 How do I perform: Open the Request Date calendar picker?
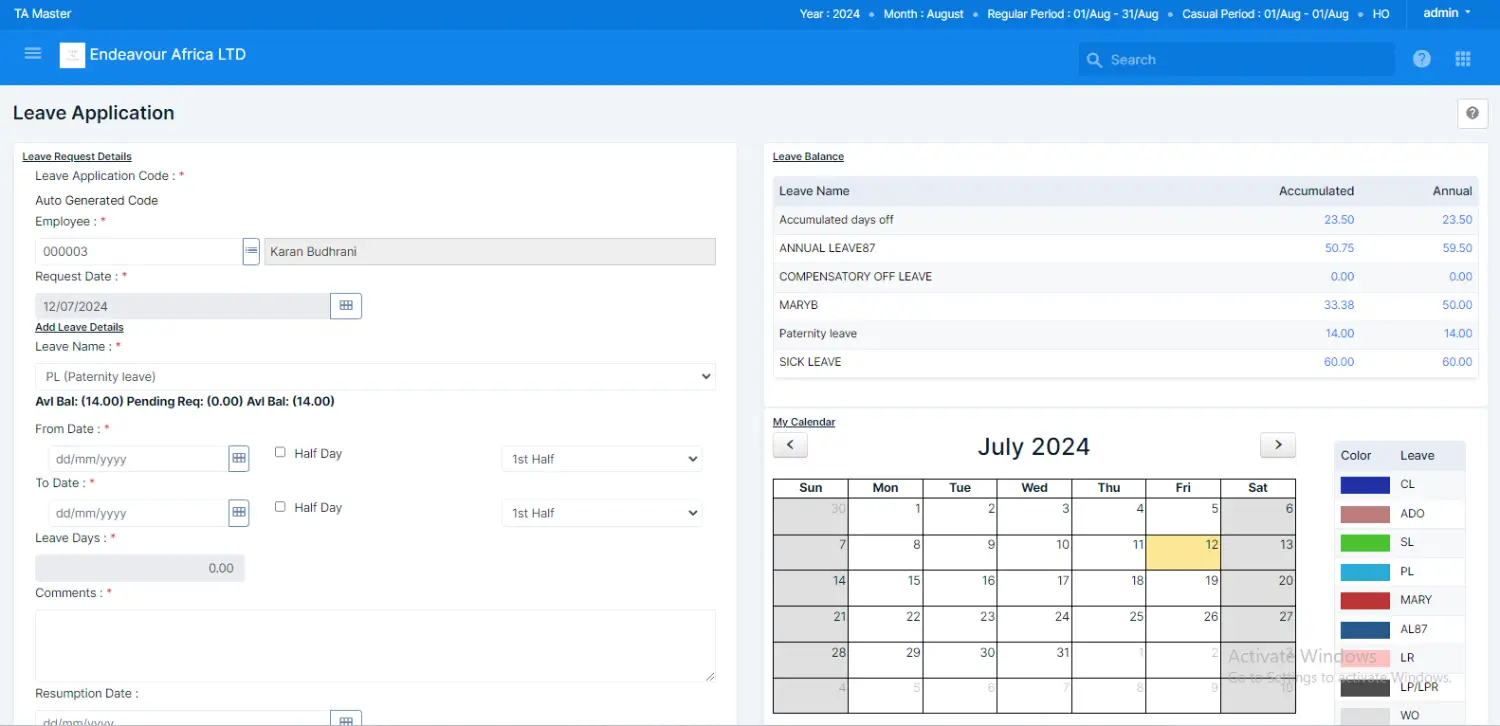(x=346, y=306)
